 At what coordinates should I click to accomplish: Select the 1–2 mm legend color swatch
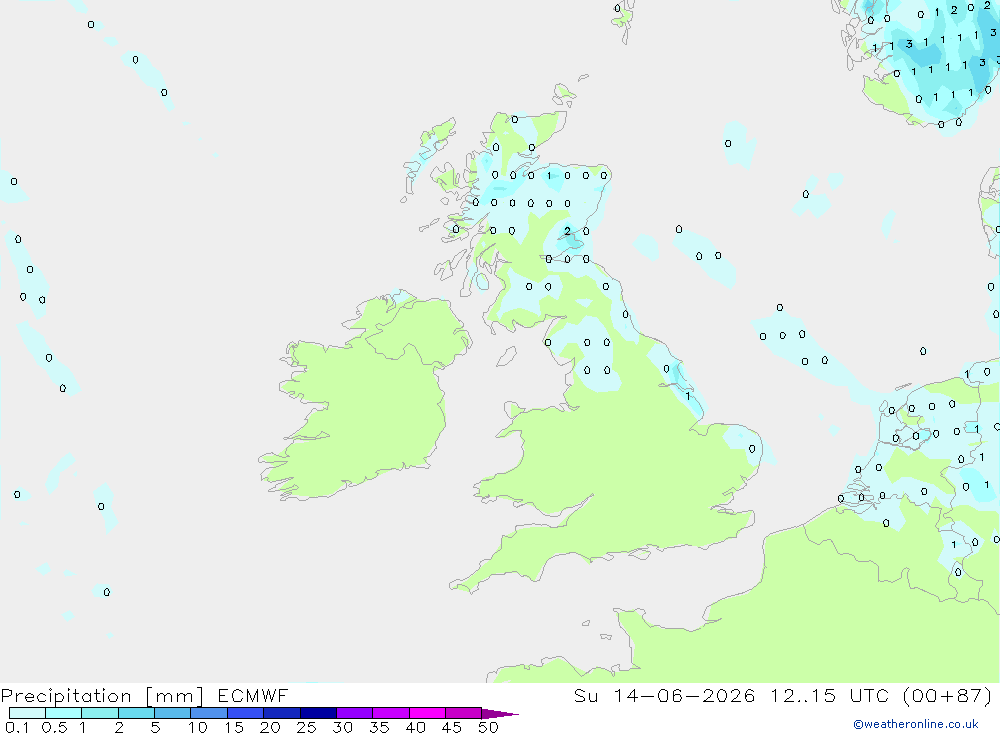coord(99,713)
